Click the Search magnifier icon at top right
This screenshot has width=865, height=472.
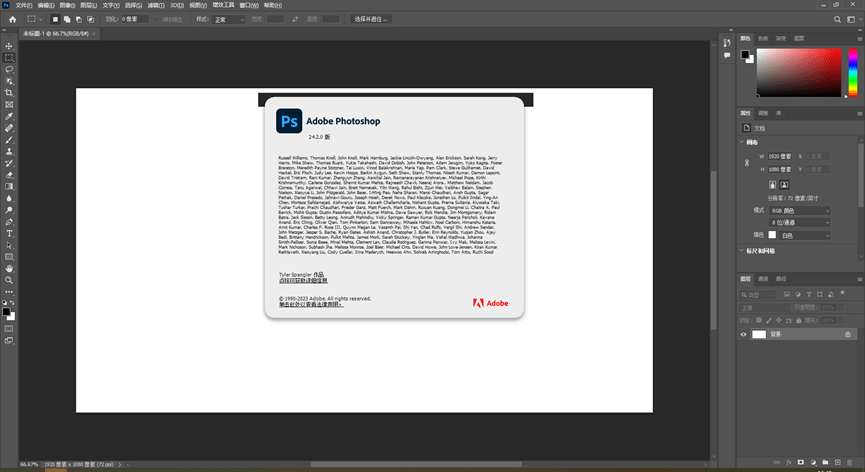tap(837, 19)
